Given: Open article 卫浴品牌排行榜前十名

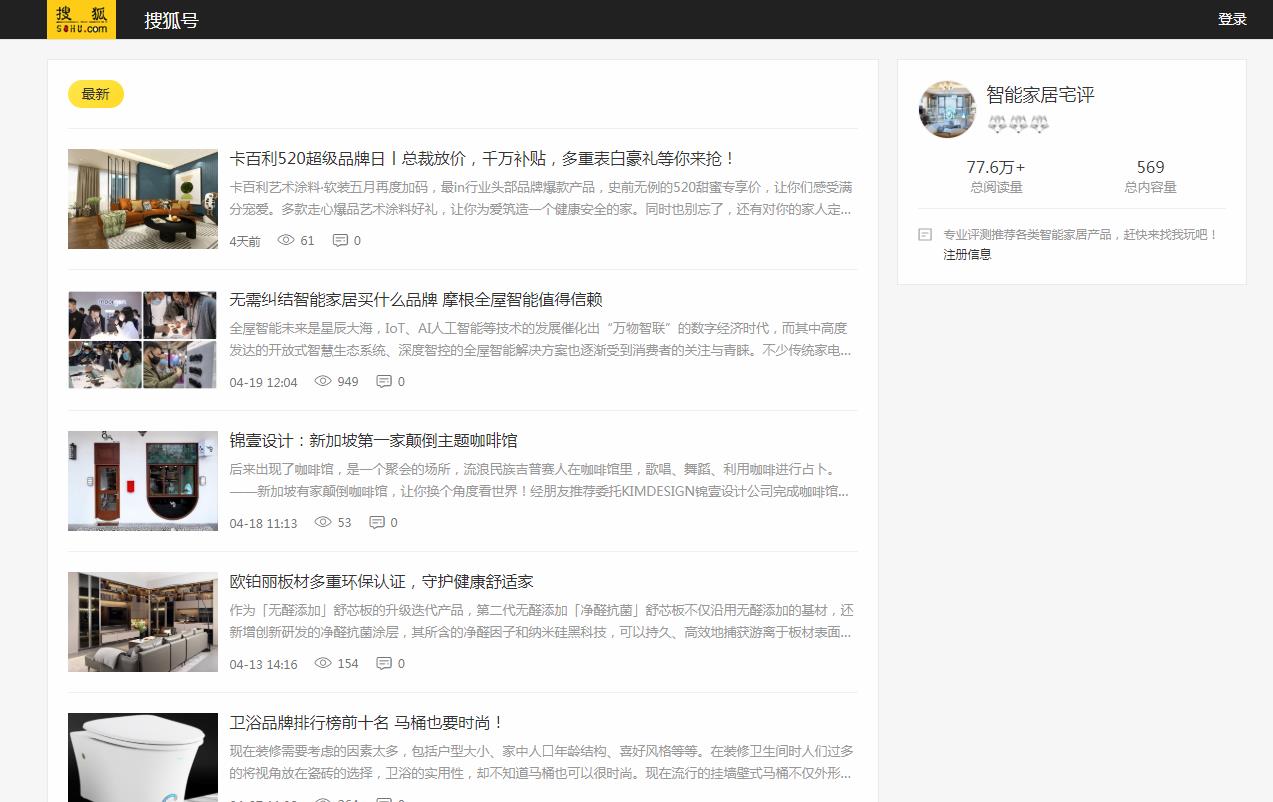Looking at the screenshot, I should coord(367,723).
